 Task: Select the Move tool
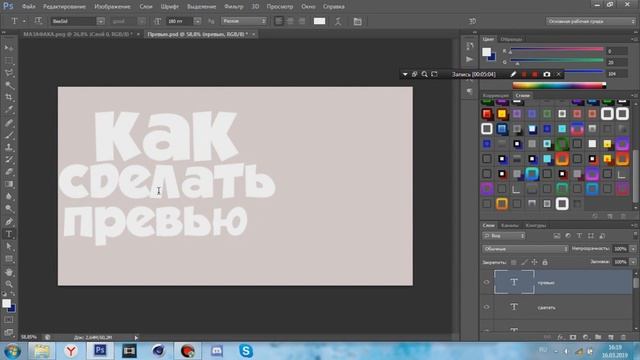pyautogui.click(x=9, y=48)
